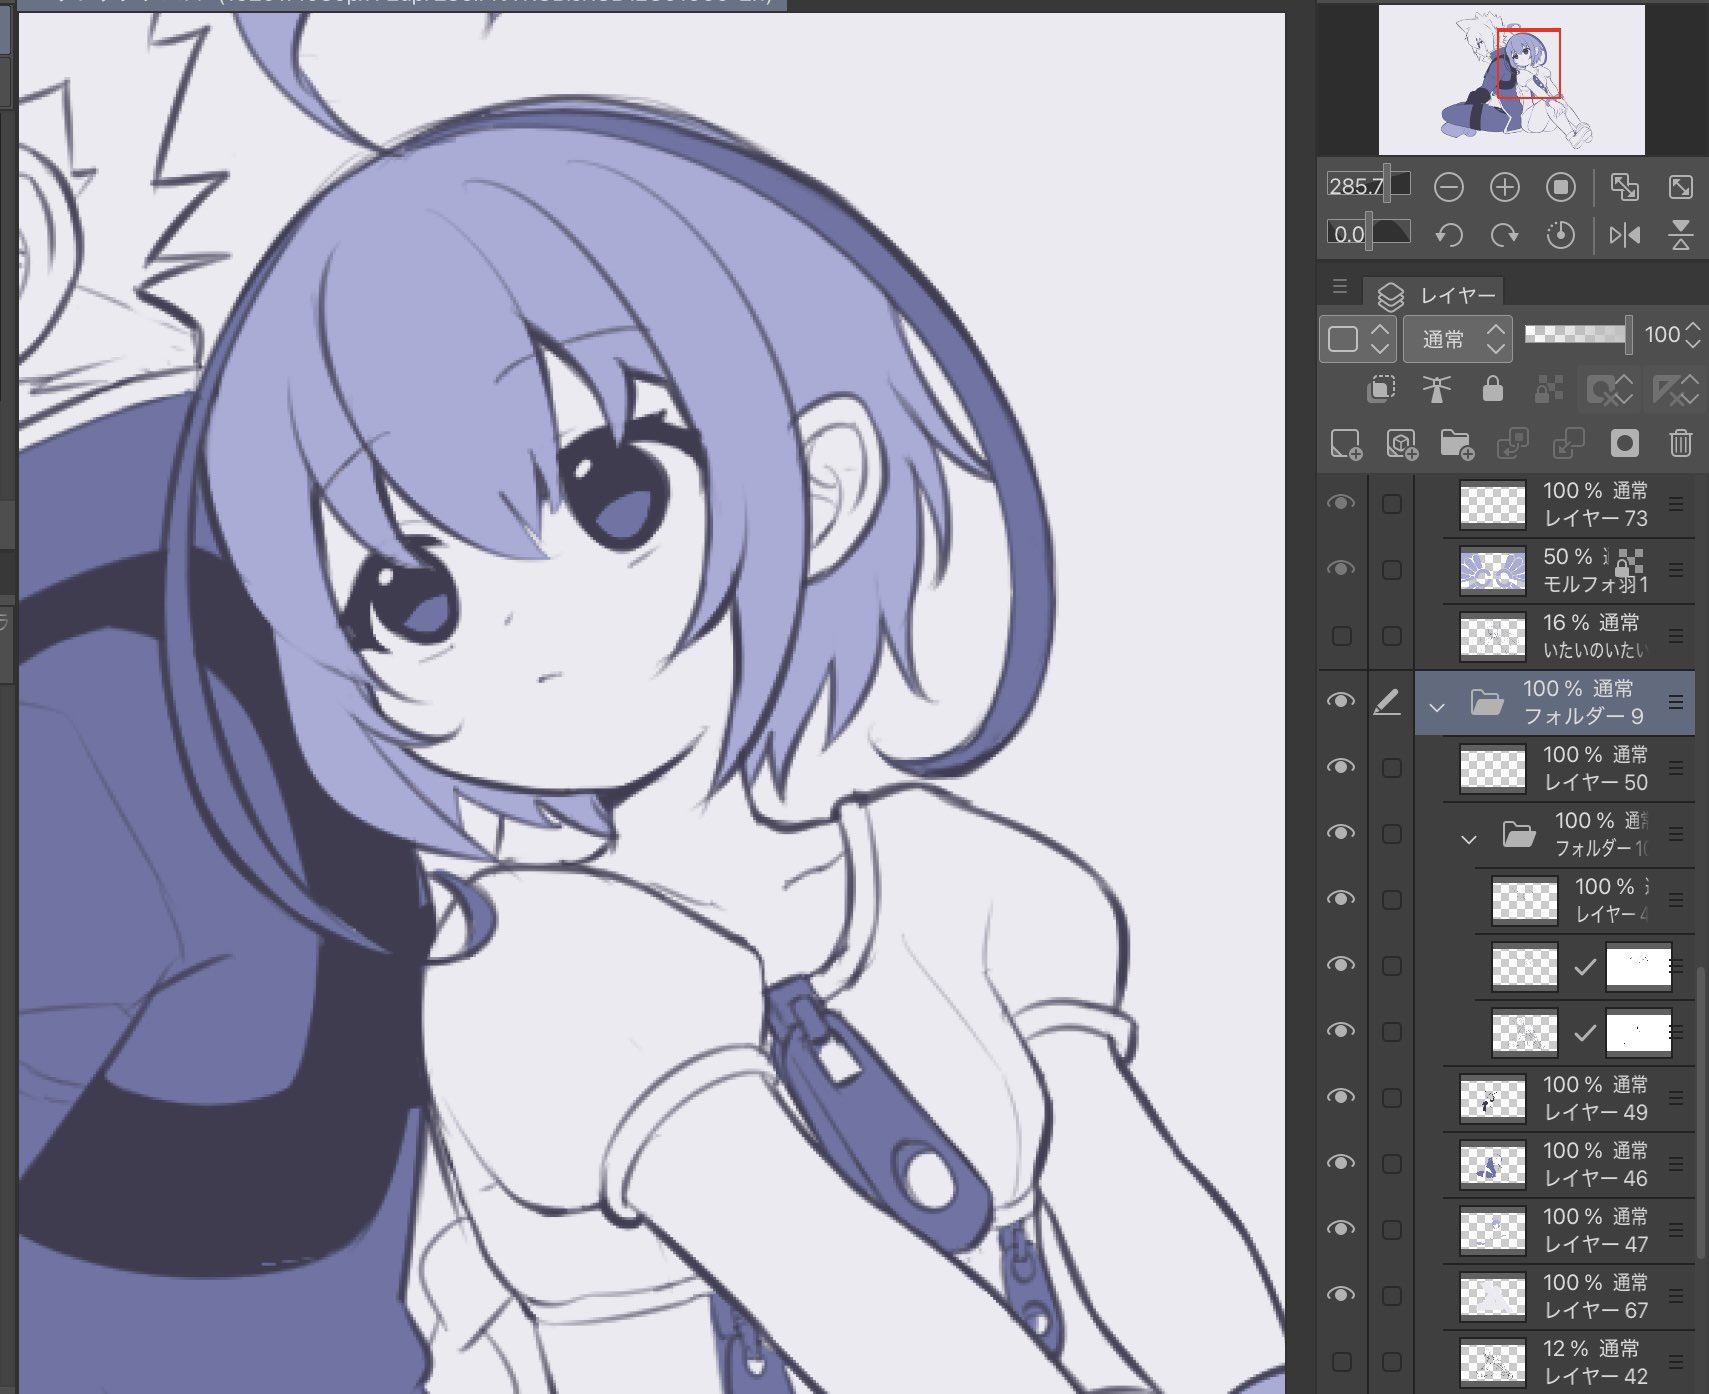Delete the selected layer with the trash icon
The width and height of the screenshot is (1709, 1394).
[1680, 443]
